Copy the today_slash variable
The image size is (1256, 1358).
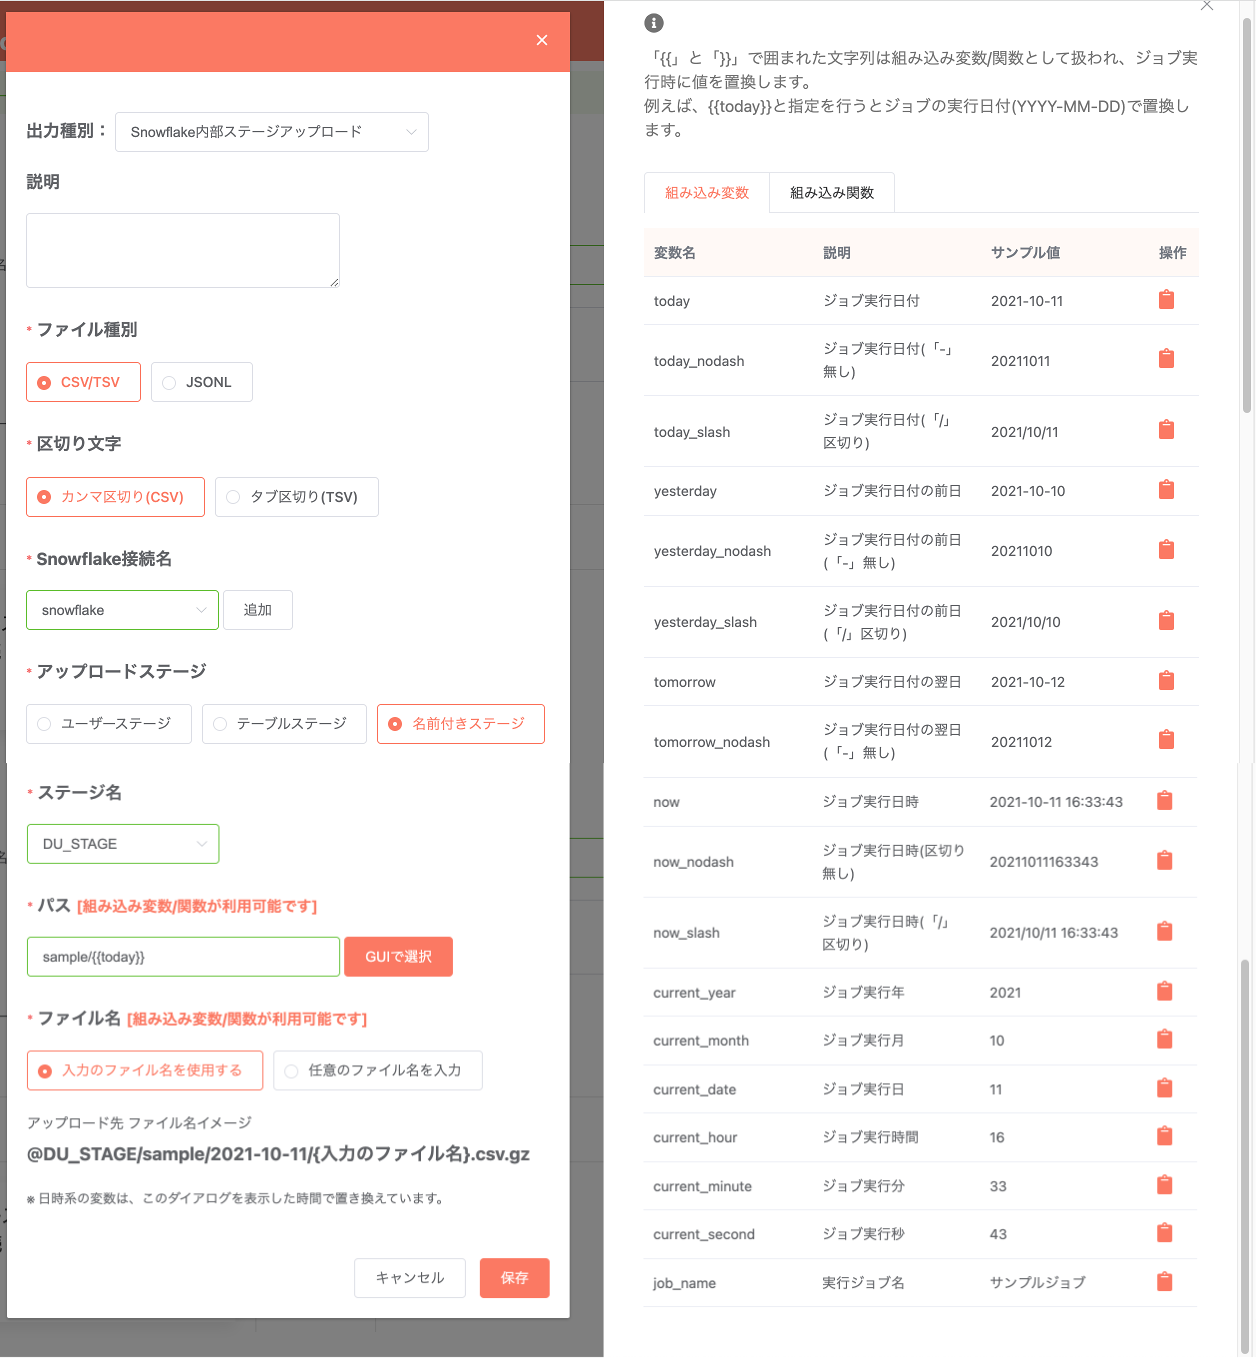(1166, 430)
